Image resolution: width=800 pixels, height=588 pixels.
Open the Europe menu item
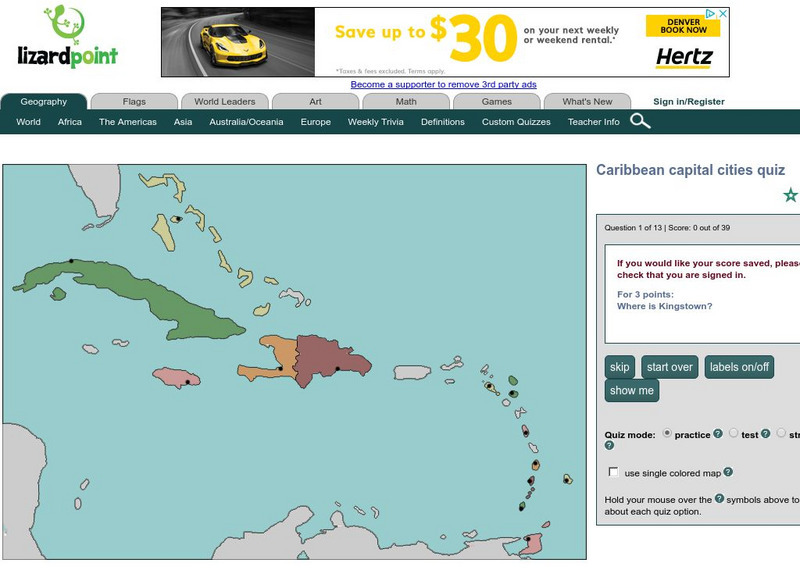coord(316,122)
